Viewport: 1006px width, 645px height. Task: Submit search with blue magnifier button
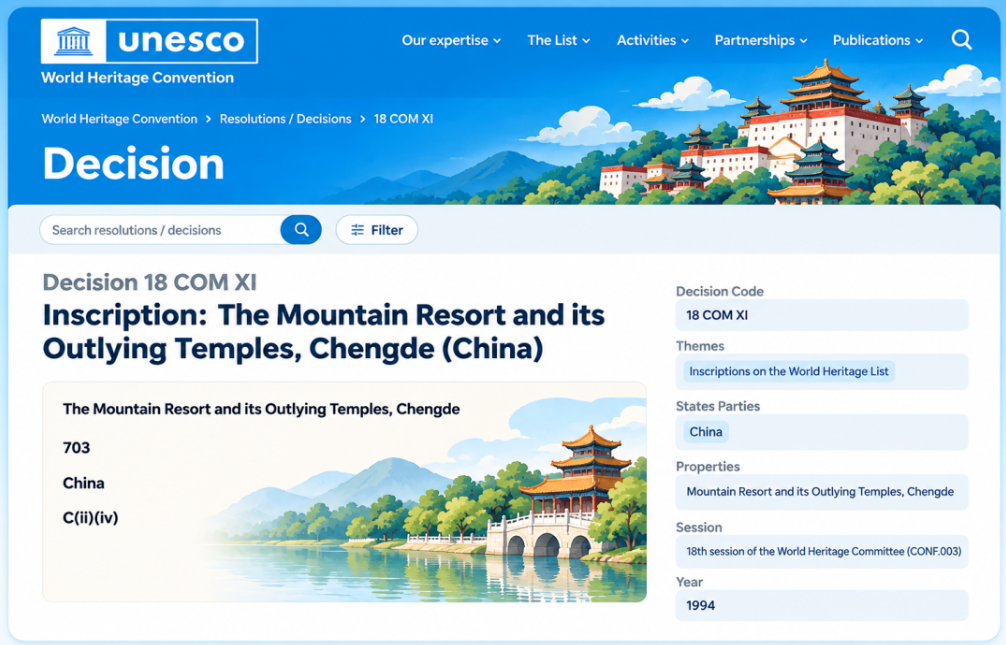[x=301, y=230]
